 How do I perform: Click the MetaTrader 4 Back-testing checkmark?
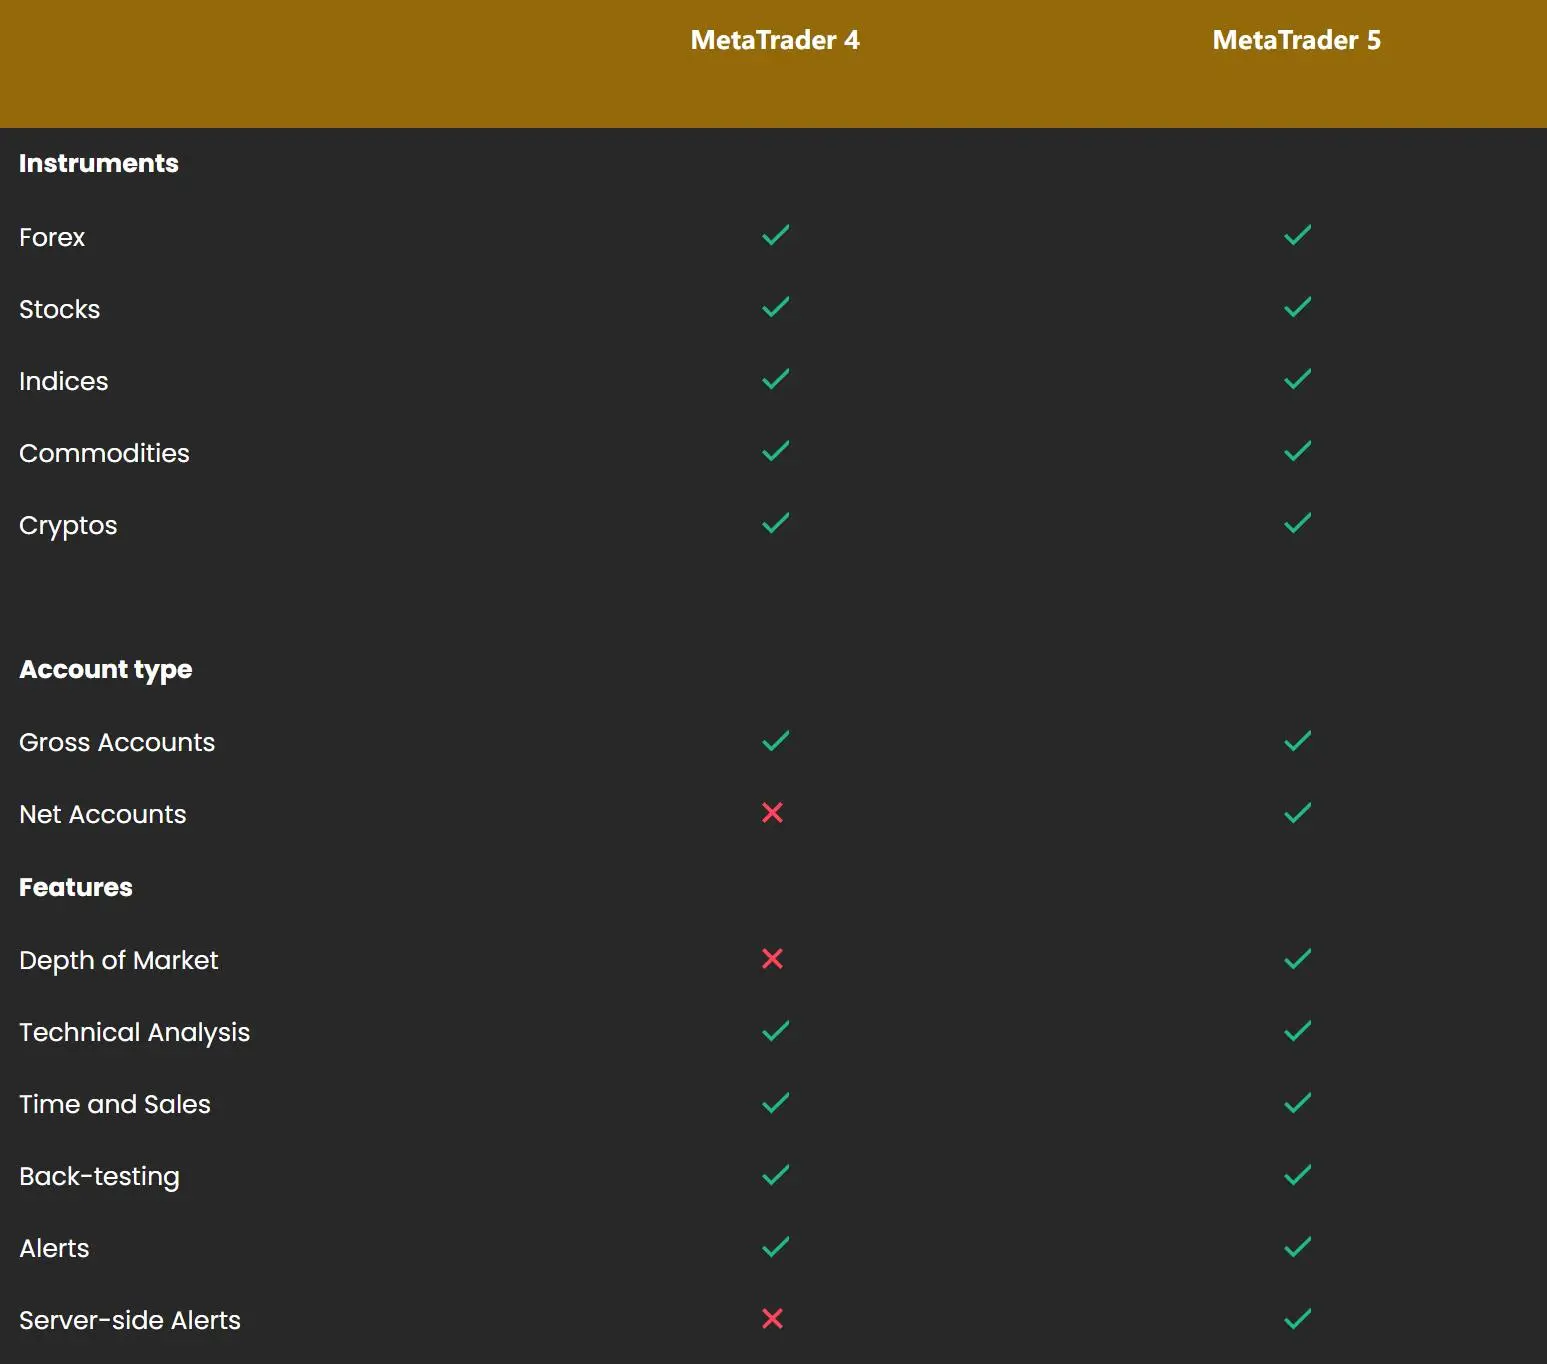click(776, 1175)
